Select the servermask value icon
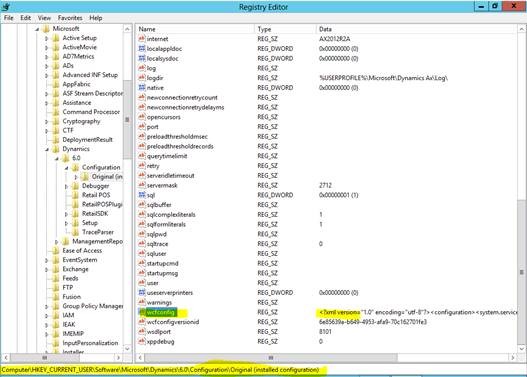Image resolution: width=527 pixels, height=377 pixels. 142,185
